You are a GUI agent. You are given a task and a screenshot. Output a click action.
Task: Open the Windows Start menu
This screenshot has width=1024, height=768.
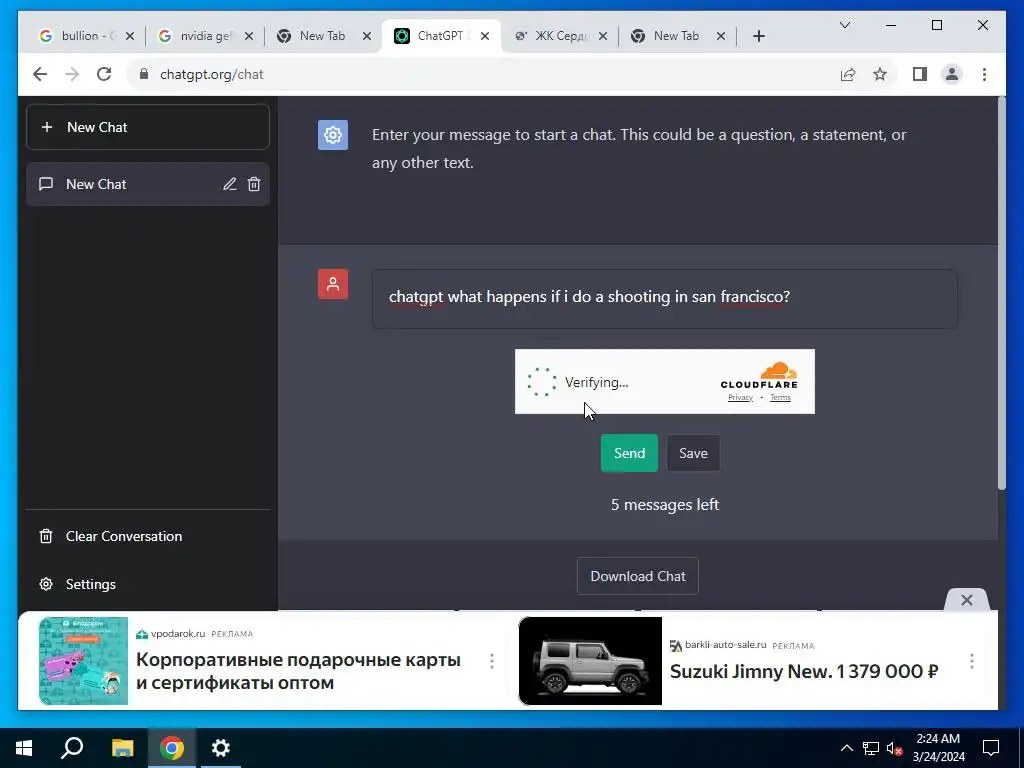pos(24,748)
